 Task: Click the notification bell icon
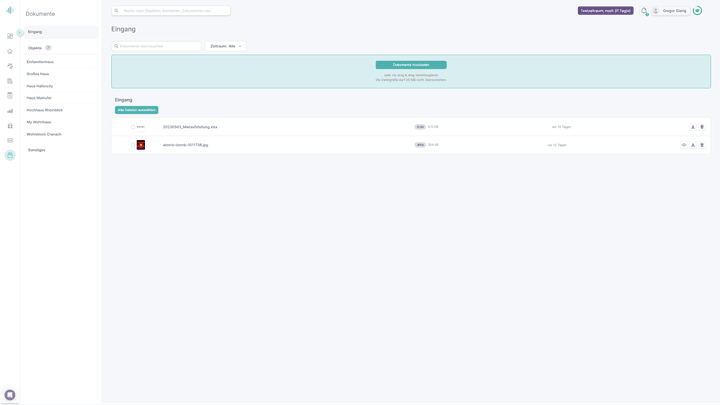(x=645, y=11)
